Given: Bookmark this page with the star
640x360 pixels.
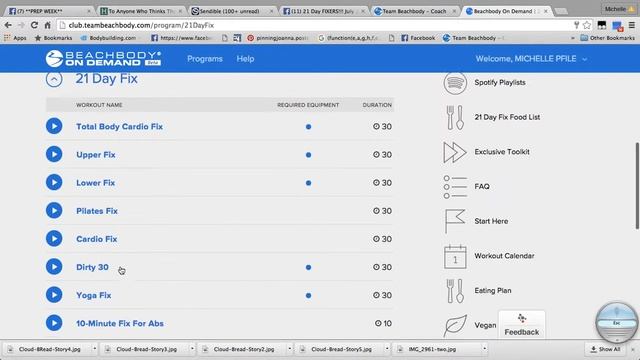Looking at the screenshot, I should 587,25.
